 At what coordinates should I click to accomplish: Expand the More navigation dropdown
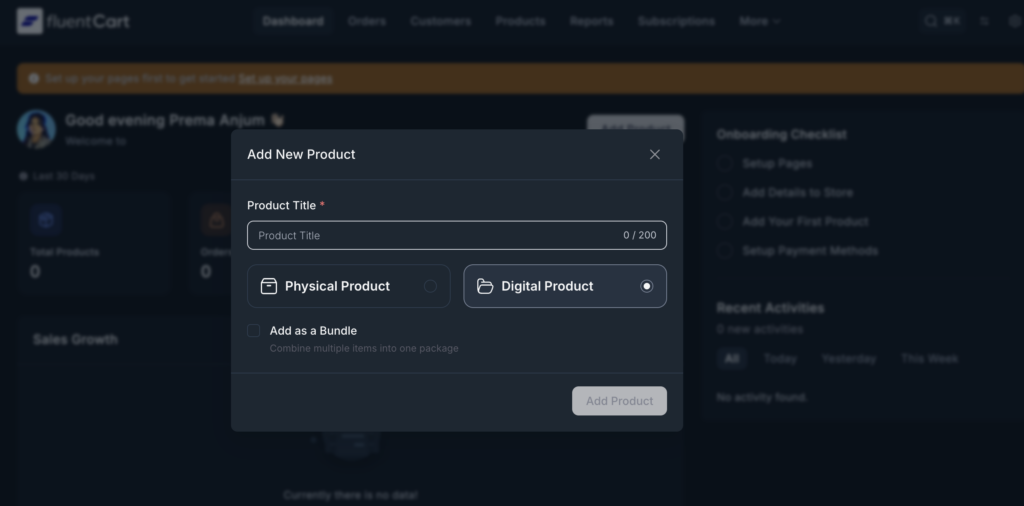760,21
